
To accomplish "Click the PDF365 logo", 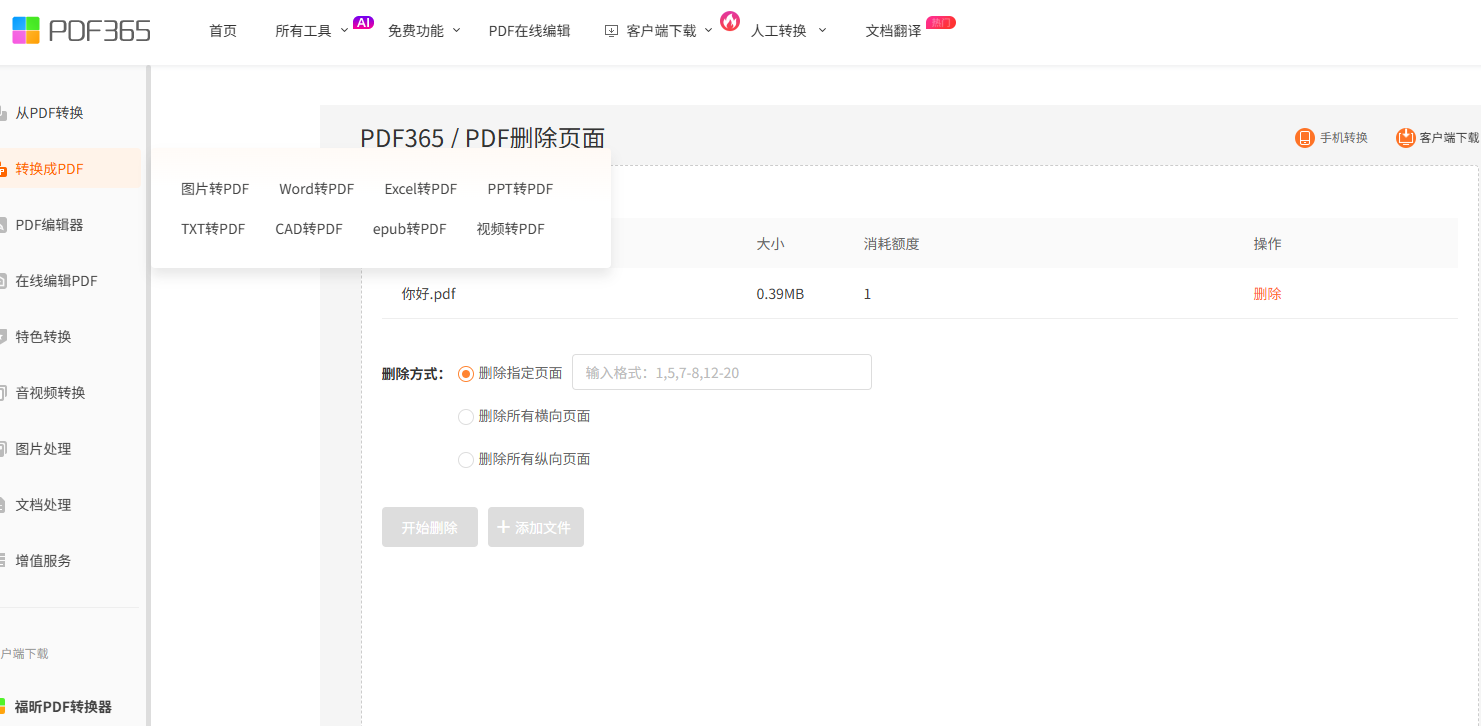I will point(81,30).
